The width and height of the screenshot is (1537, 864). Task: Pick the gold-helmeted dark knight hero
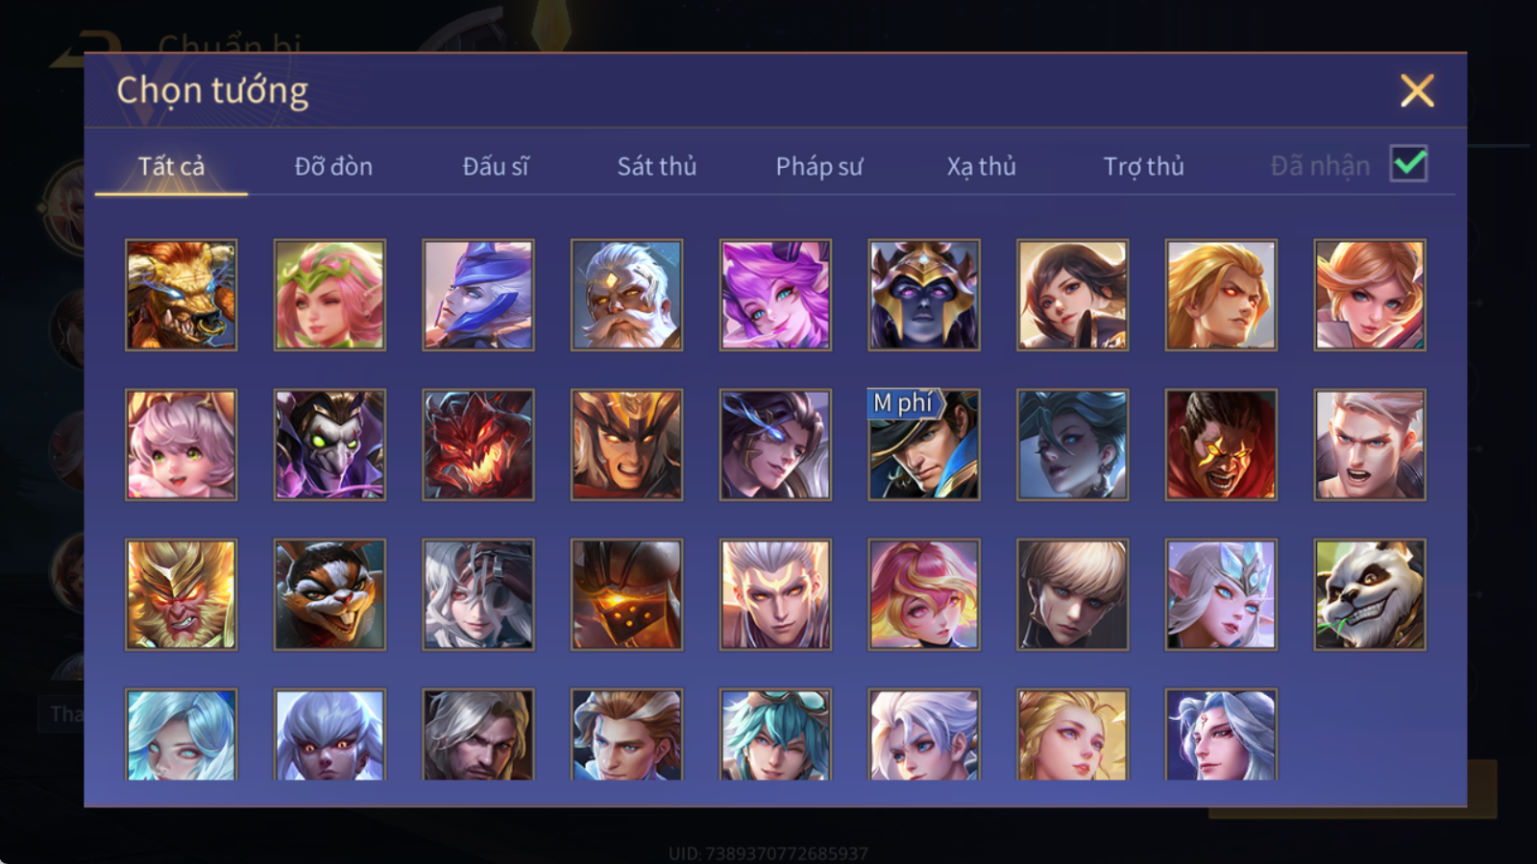point(924,295)
